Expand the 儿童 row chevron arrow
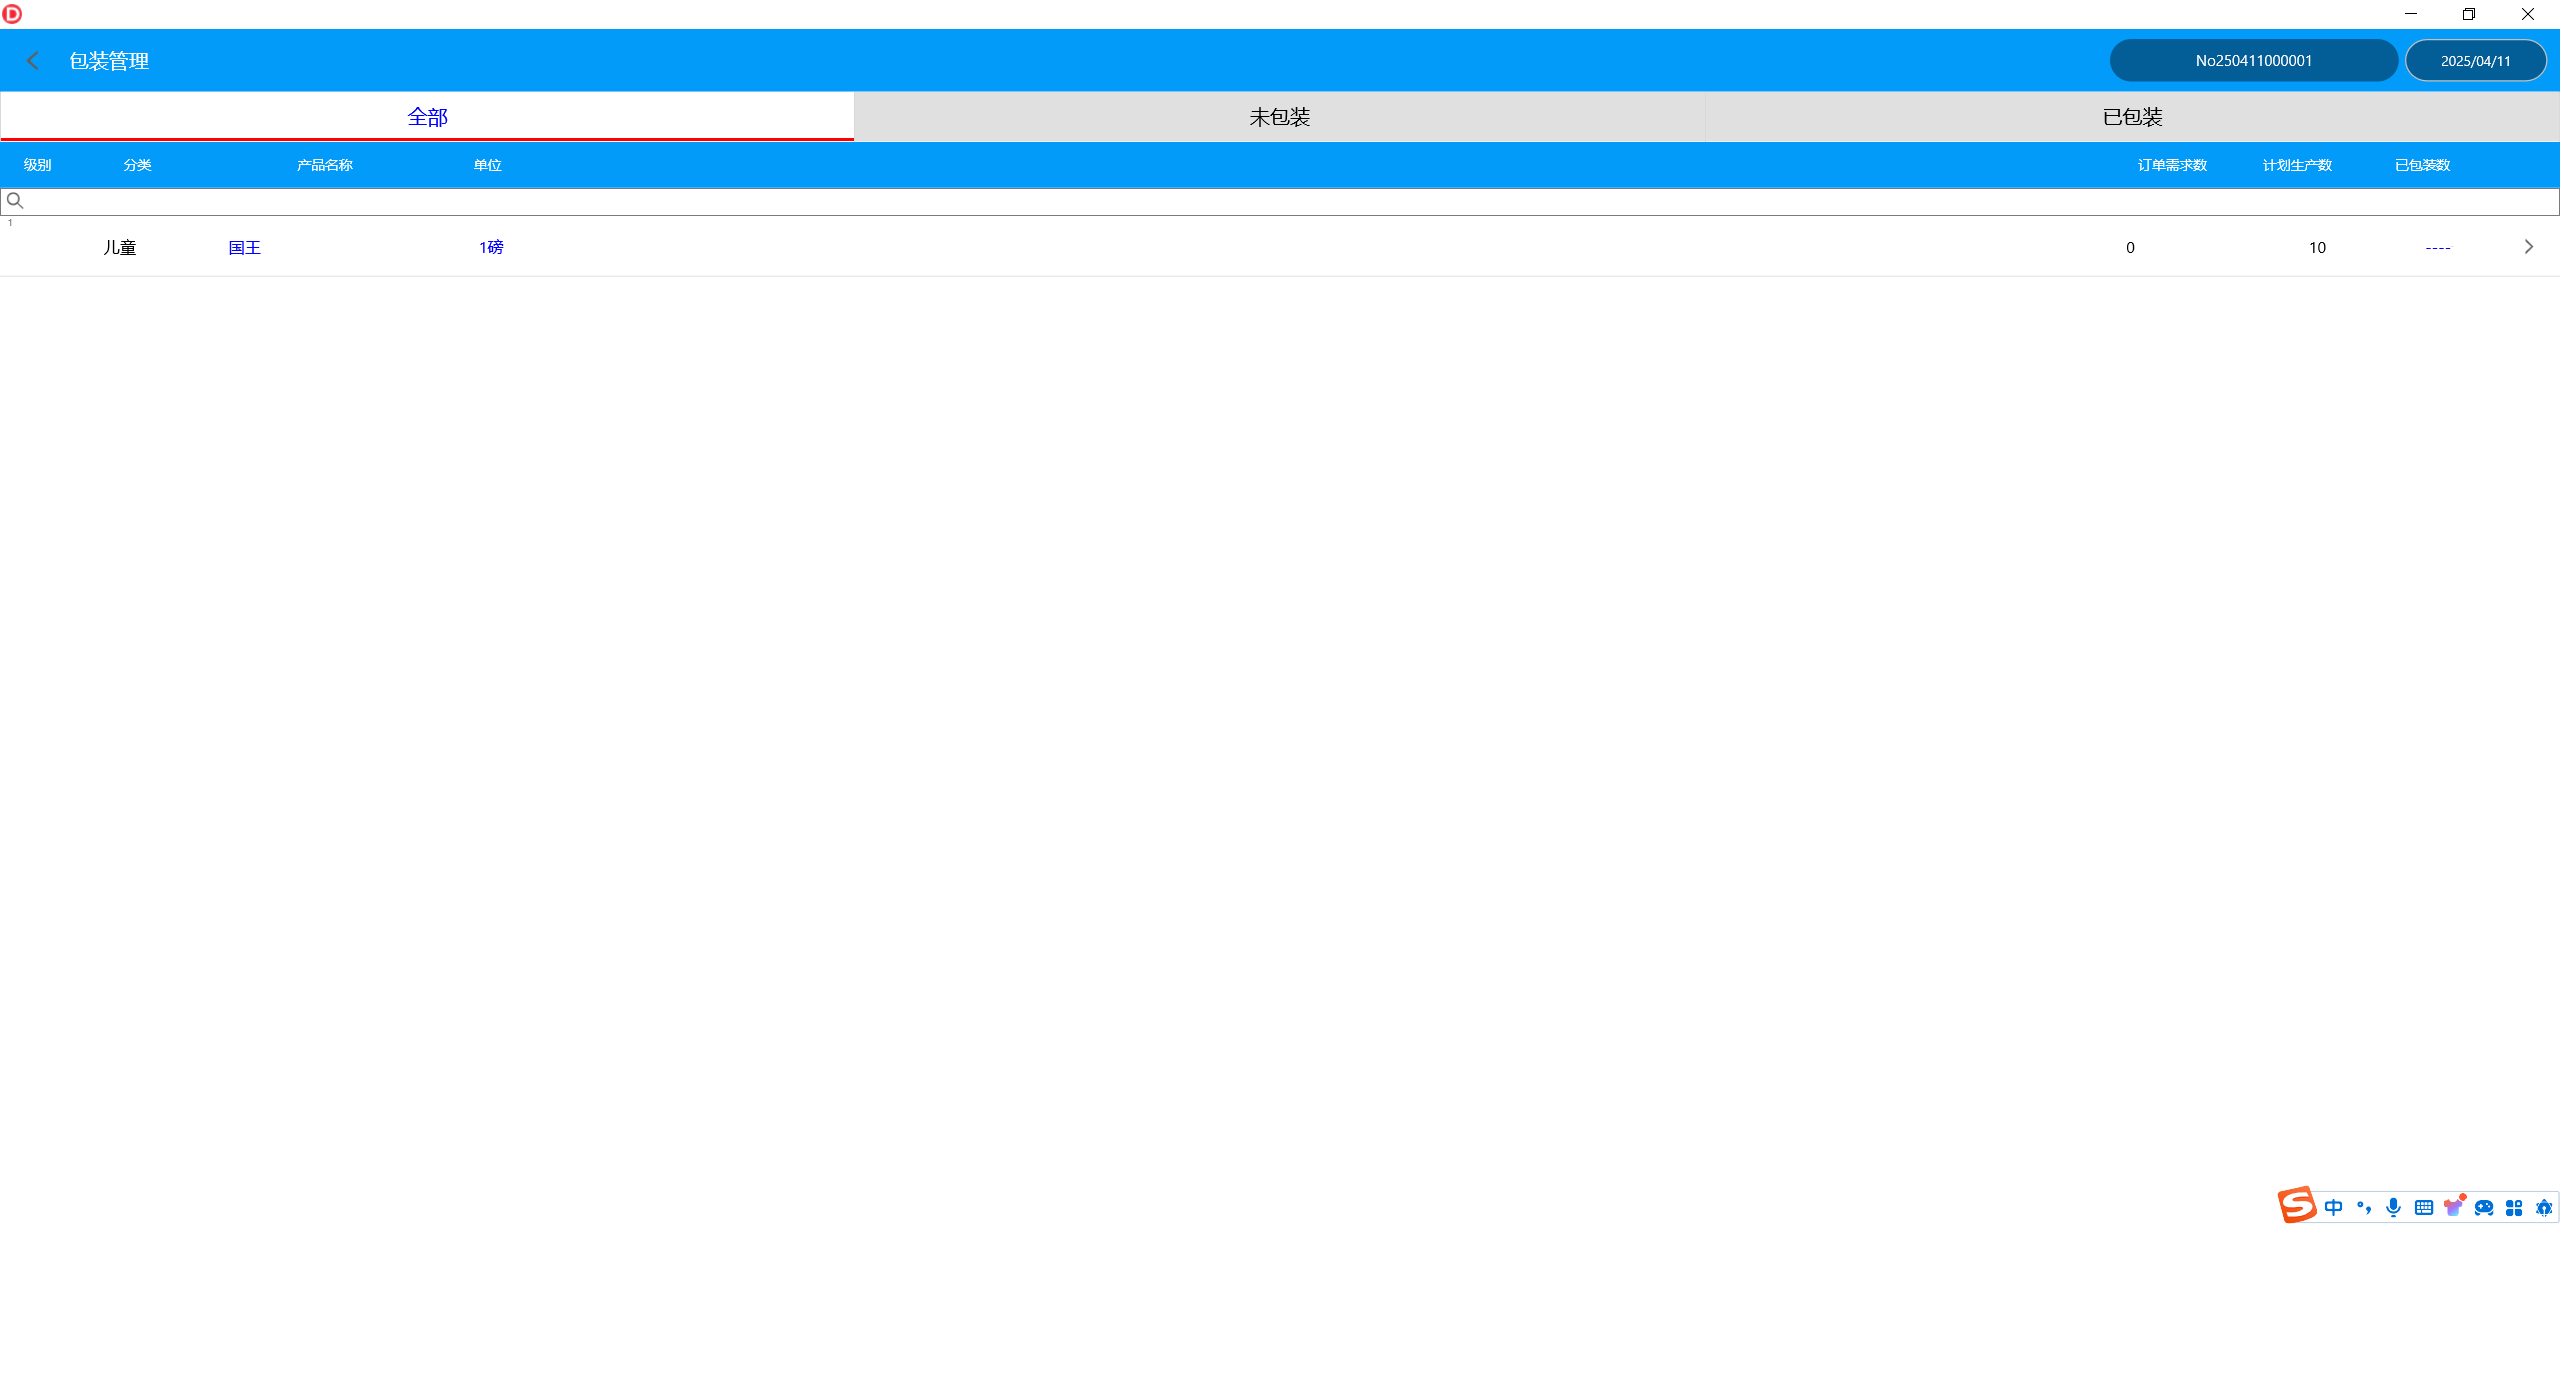Viewport: 2560px width, 1390px height. 2529,247
